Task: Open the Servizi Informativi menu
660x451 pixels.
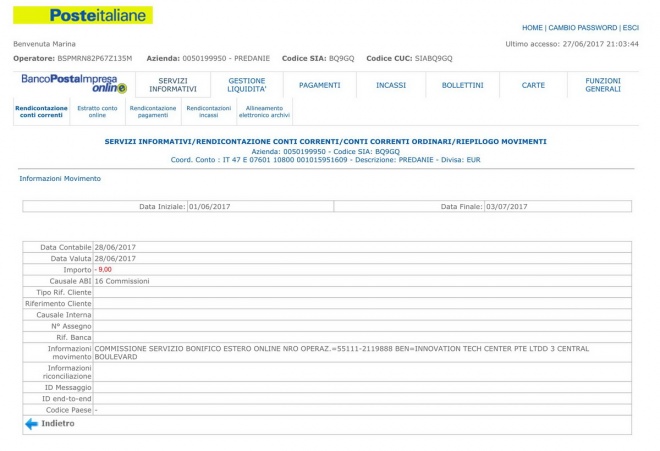Action: (173, 85)
